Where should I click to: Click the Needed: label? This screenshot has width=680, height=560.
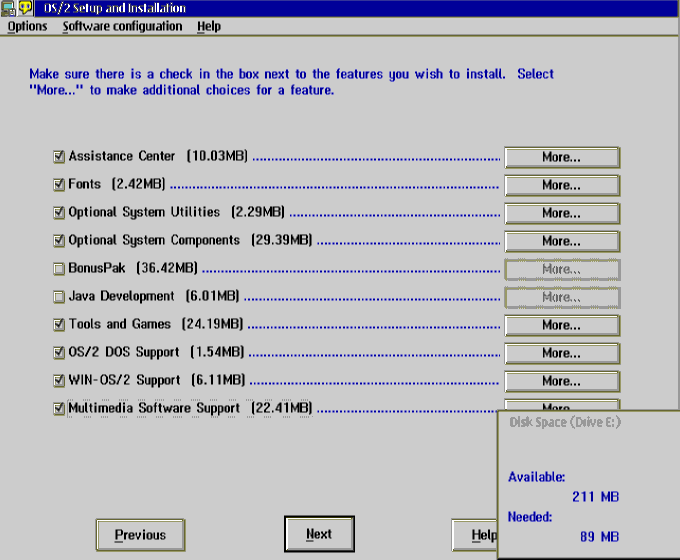pos(530,517)
